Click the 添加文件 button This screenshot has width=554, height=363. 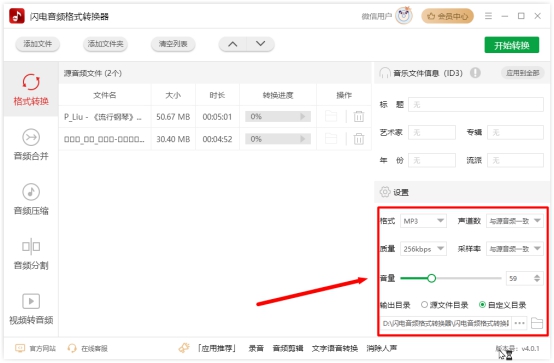(x=37, y=44)
